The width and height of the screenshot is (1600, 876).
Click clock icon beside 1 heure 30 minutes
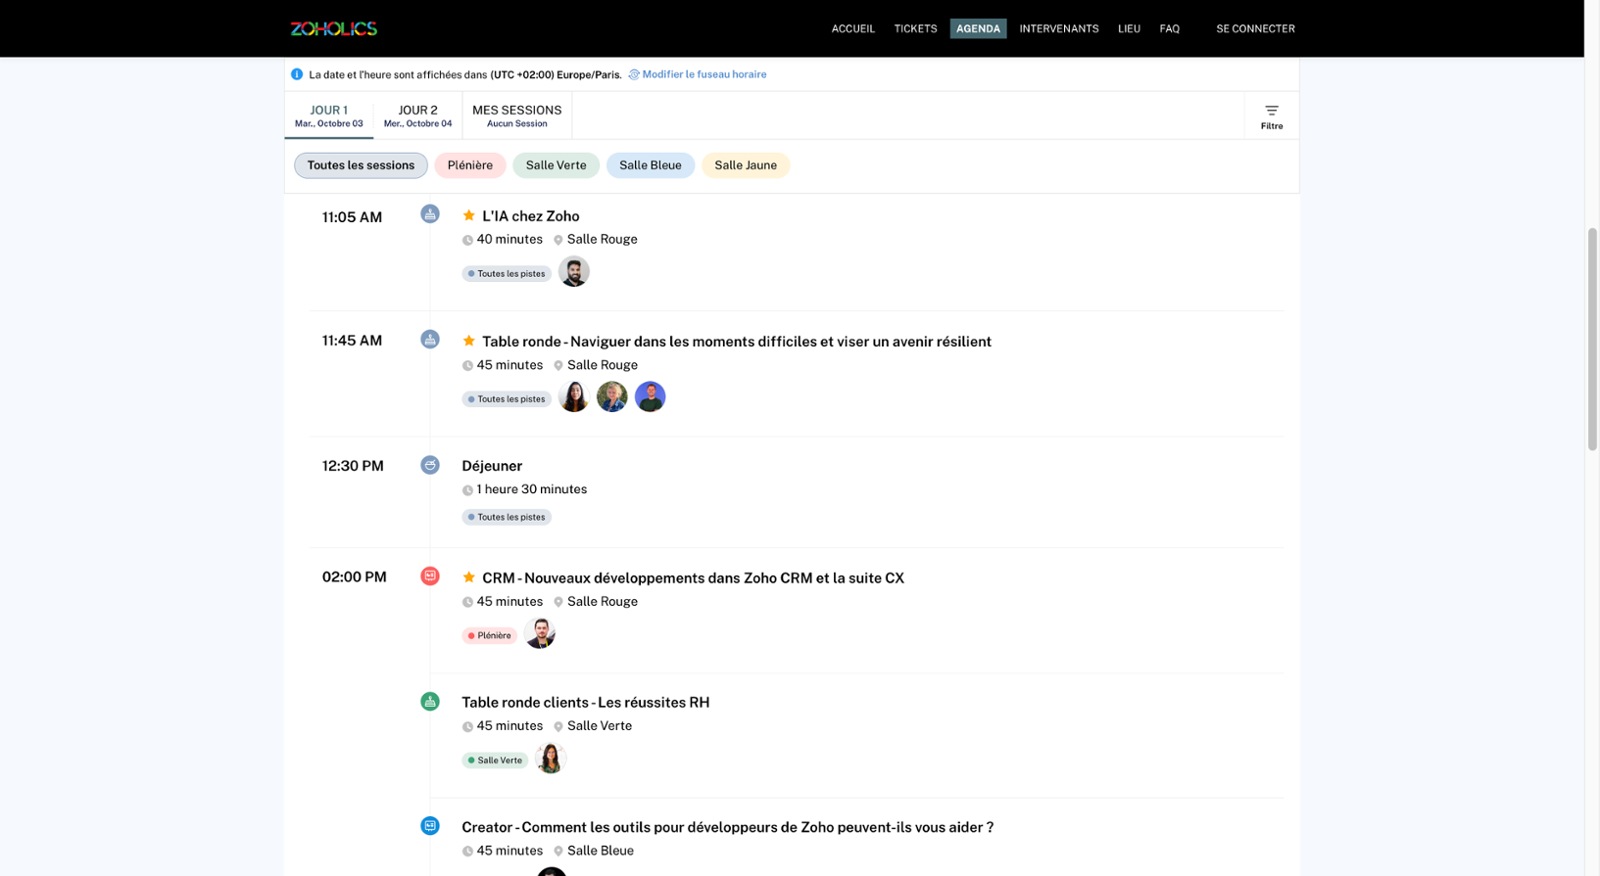tap(467, 490)
